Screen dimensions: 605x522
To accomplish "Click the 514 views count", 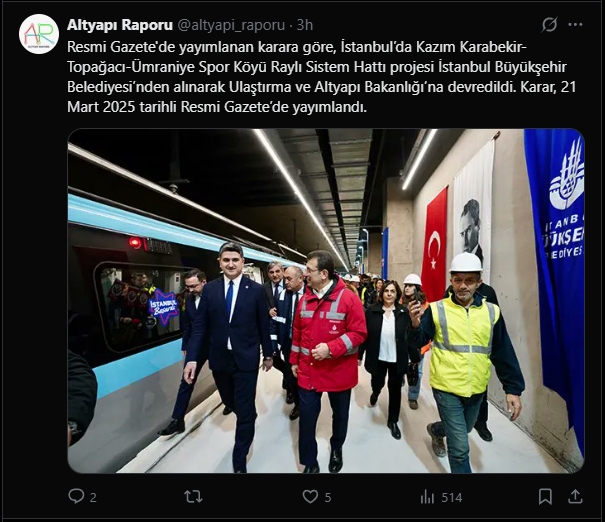I will coord(452,497).
